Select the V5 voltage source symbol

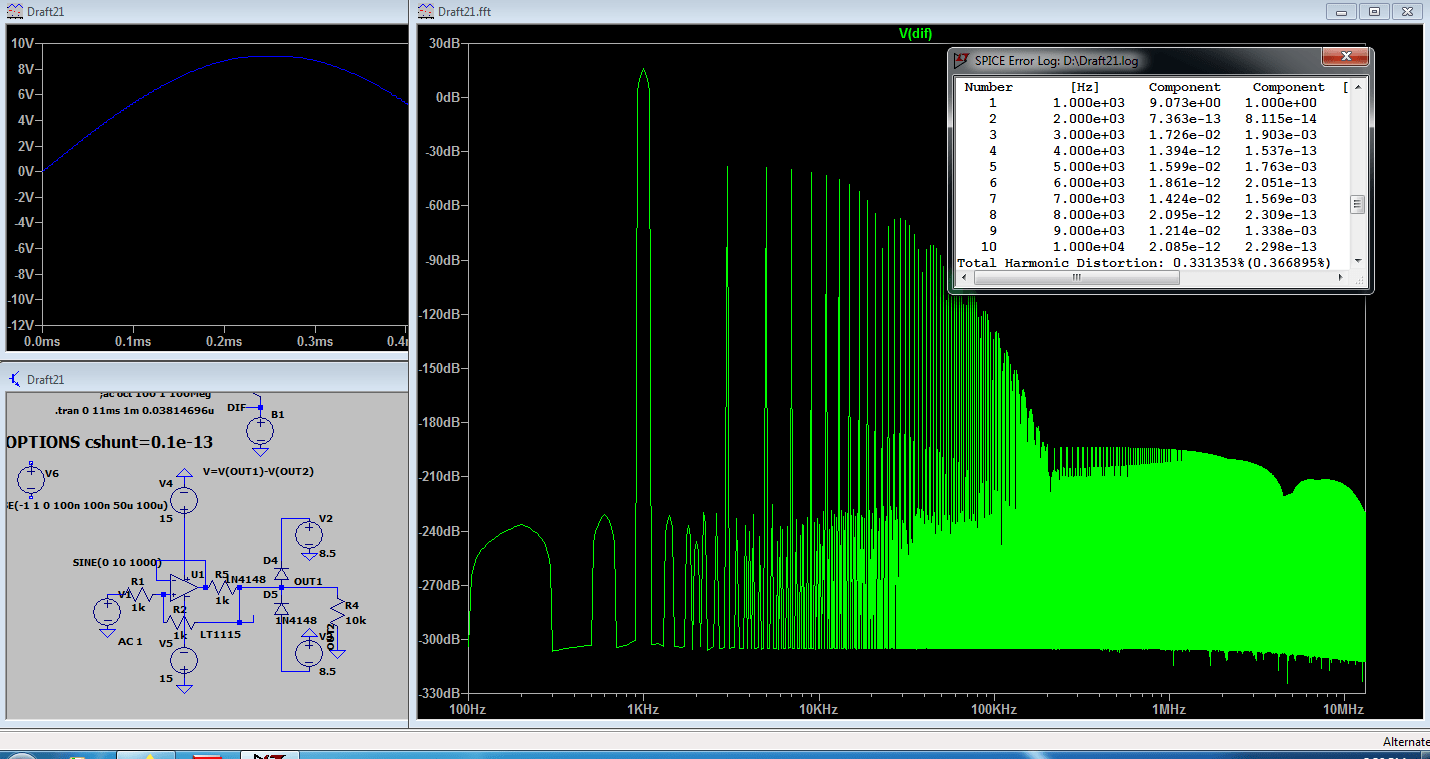185,660
